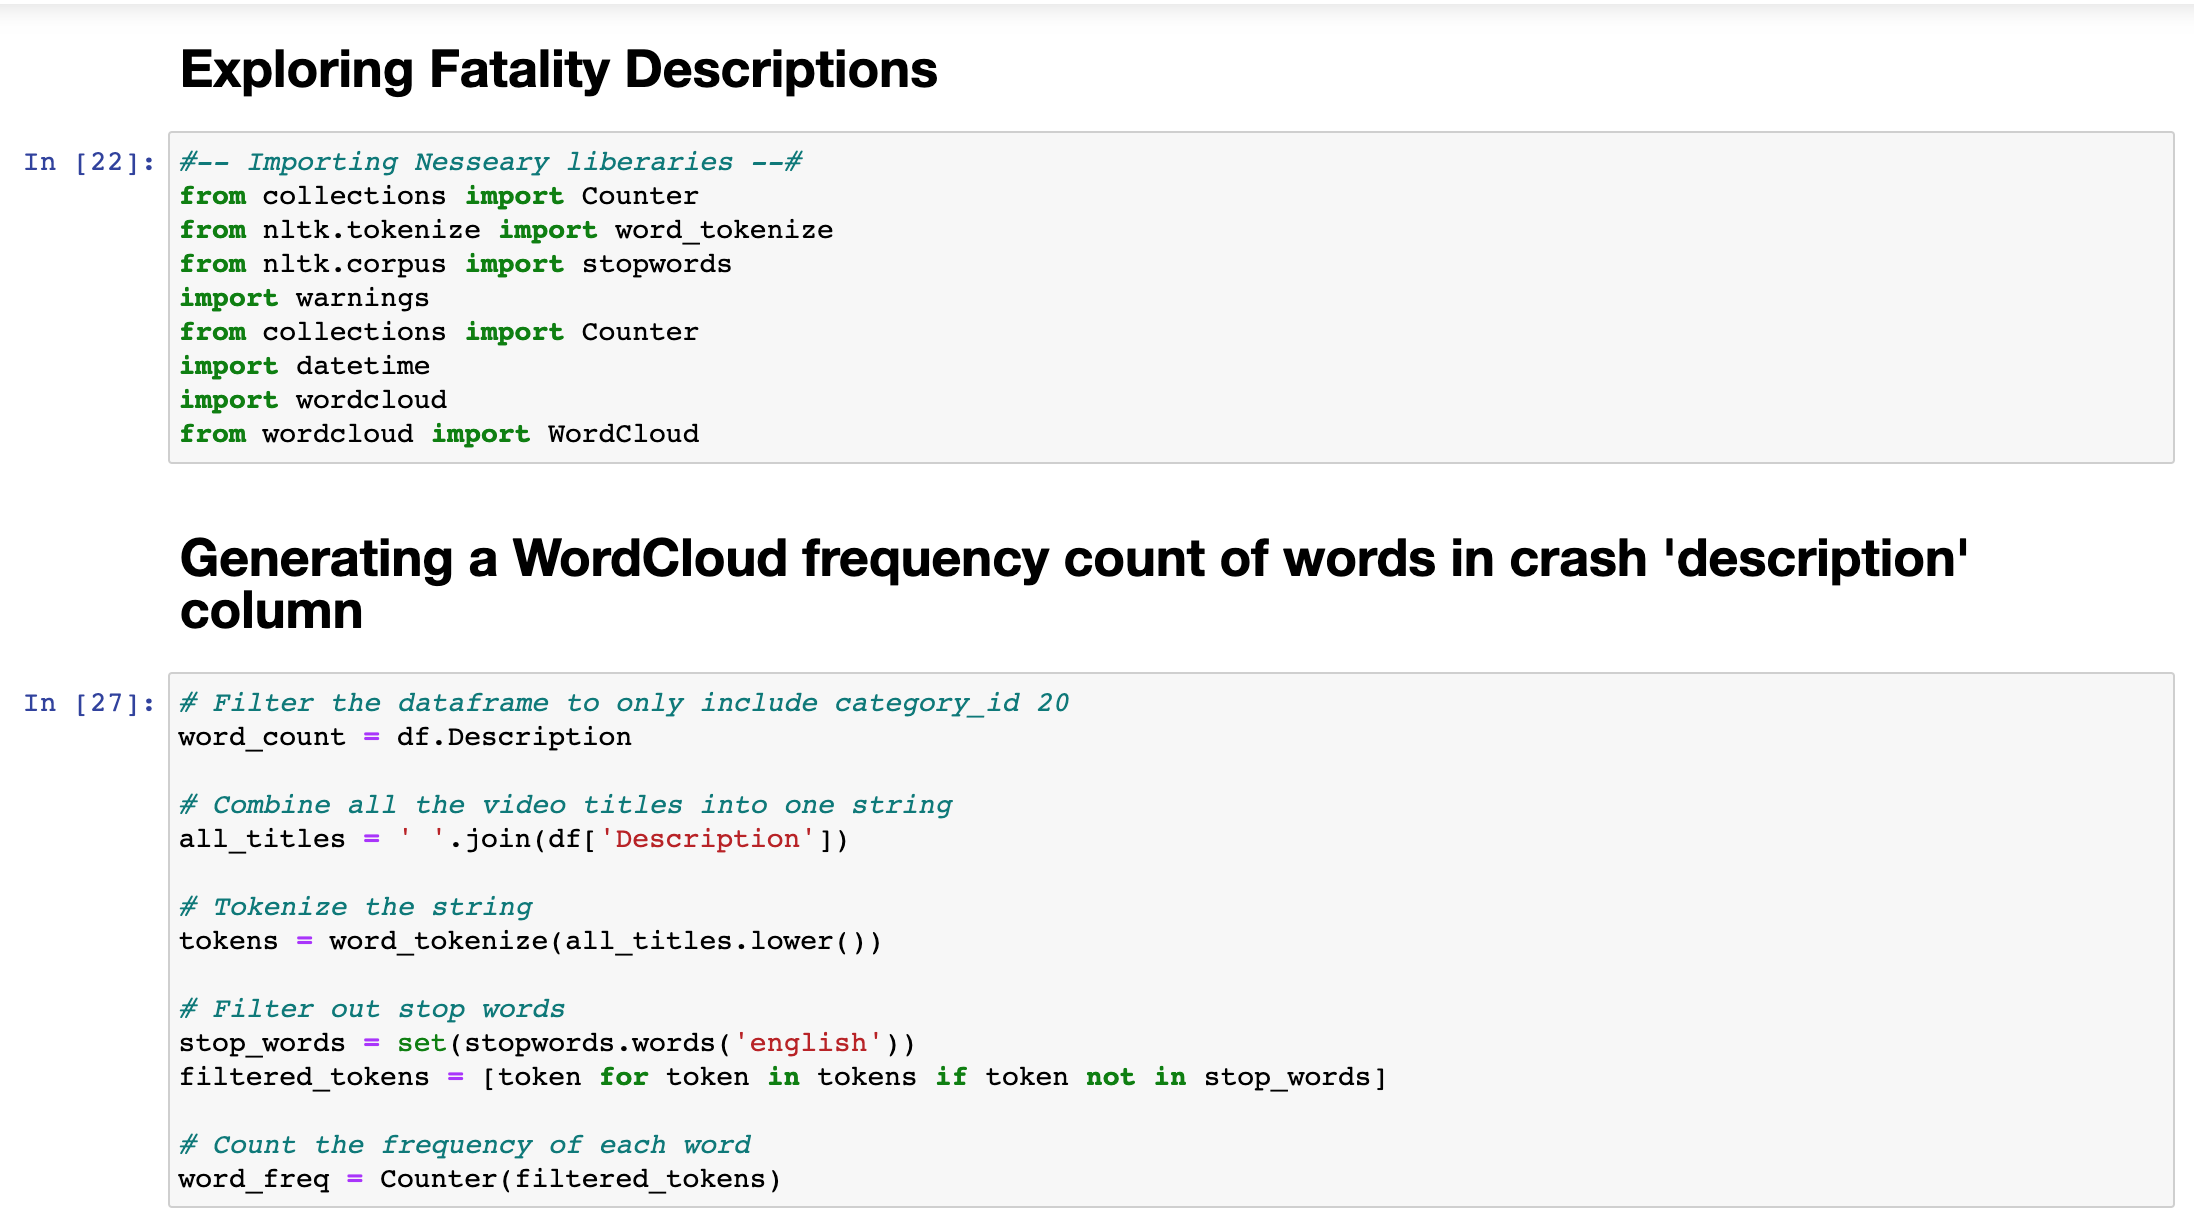Click the 'Count the frequency of each word' comment
This screenshot has width=2194, height=1218.
(x=465, y=1145)
